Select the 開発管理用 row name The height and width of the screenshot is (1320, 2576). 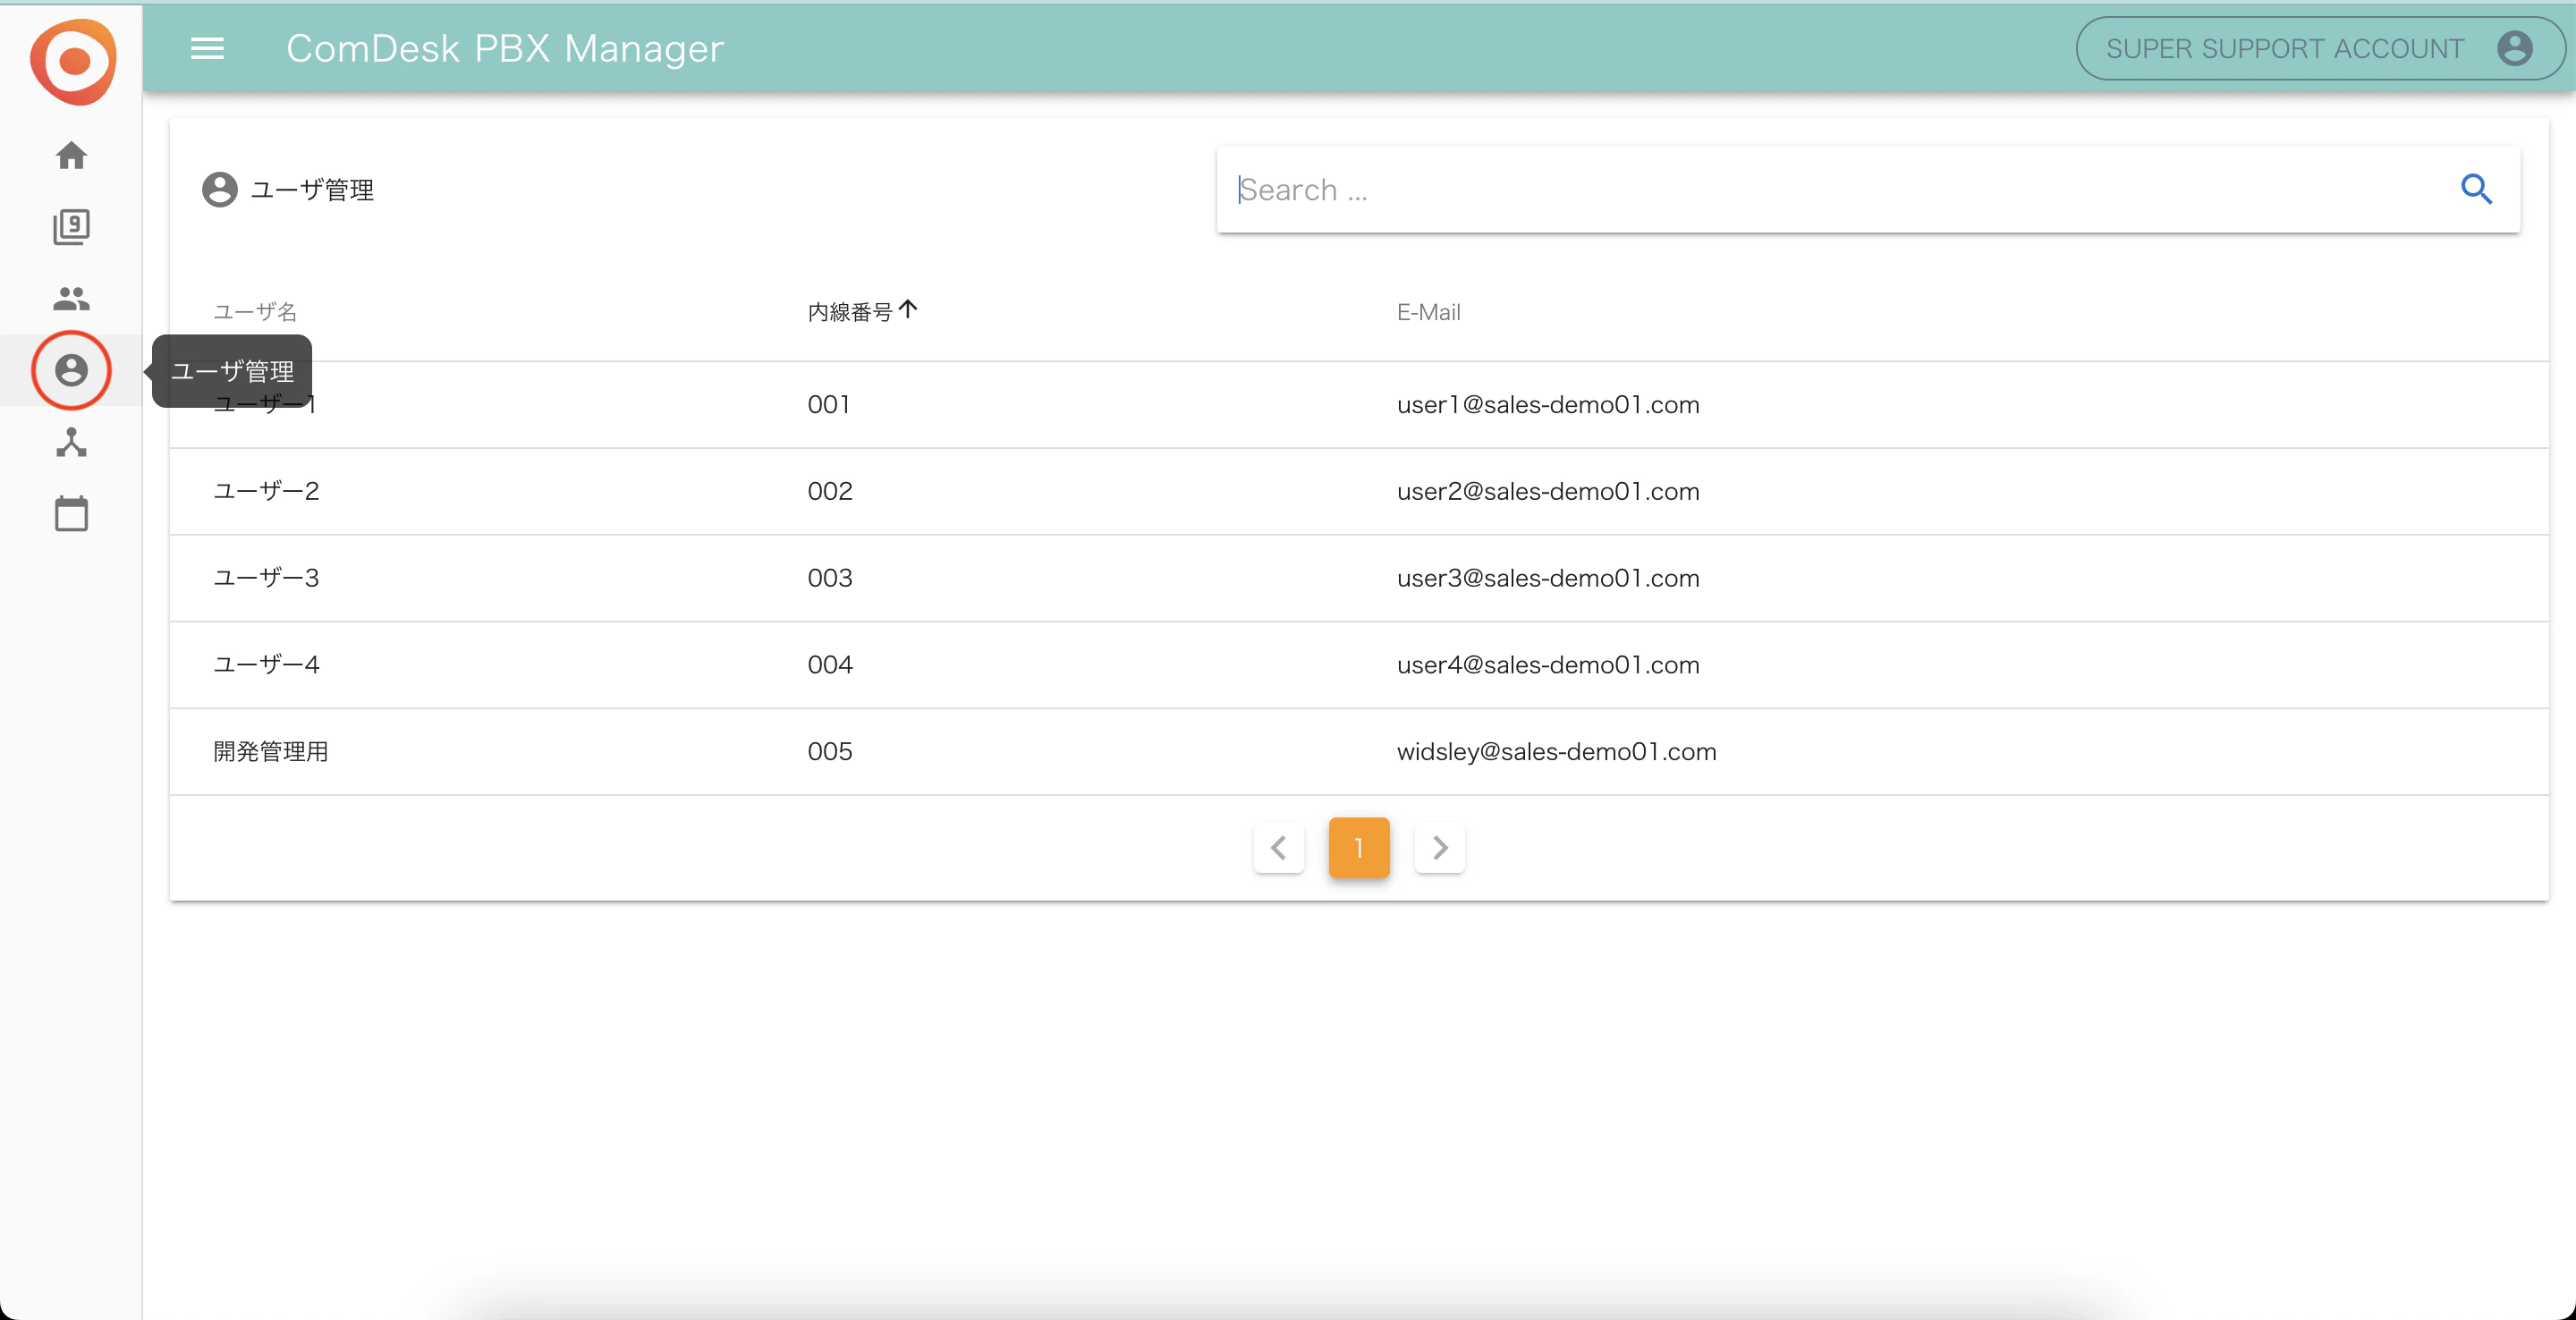[x=271, y=752]
